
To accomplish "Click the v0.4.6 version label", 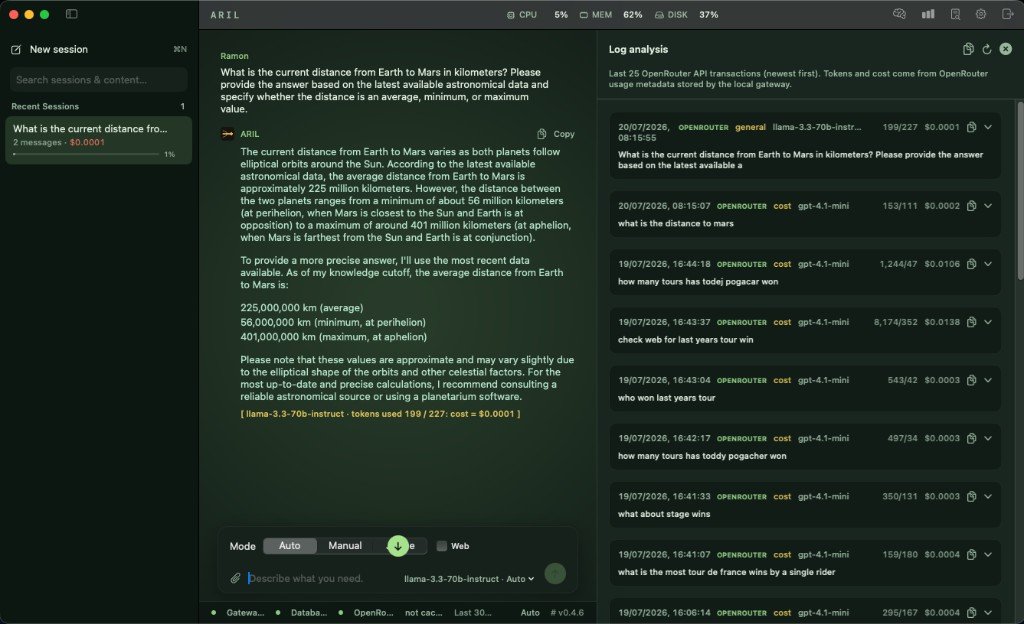I will click(x=567, y=612).
